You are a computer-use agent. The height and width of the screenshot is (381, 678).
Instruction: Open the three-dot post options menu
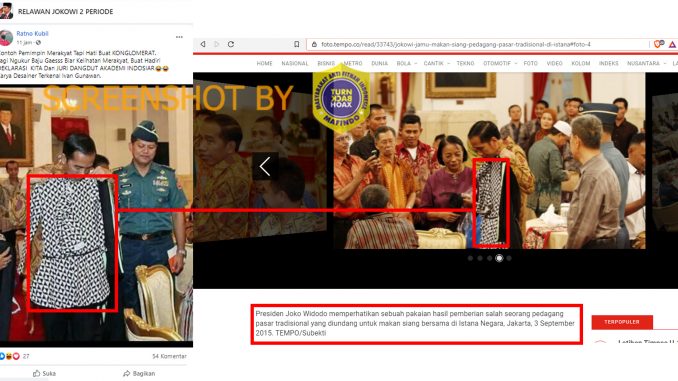click(179, 37)
